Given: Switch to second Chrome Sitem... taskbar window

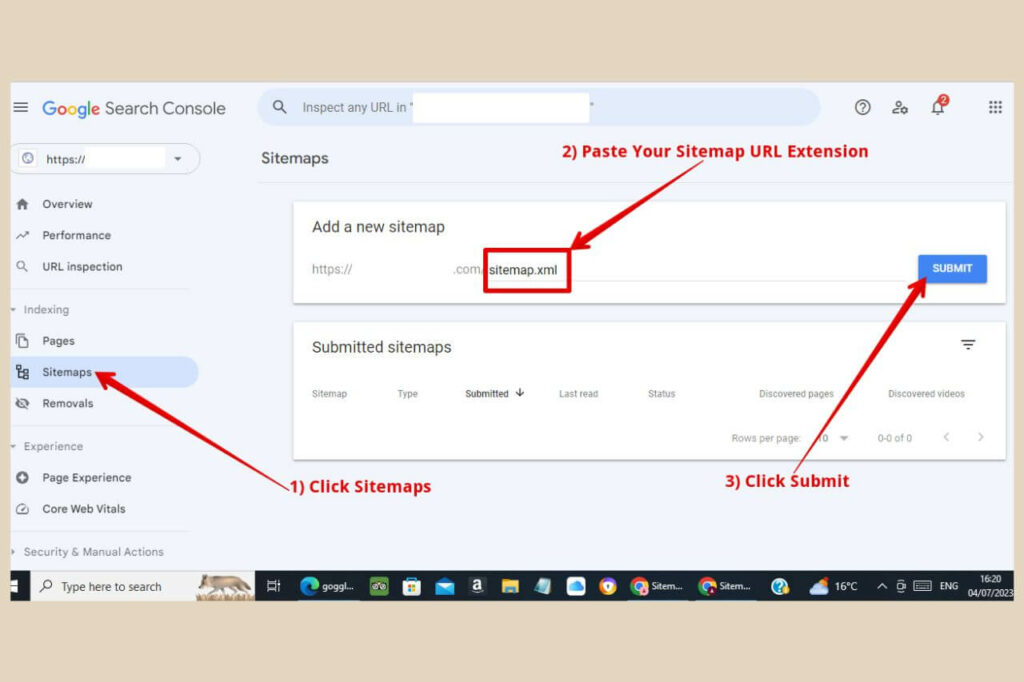Looking at the screenshot, I should (x=724, y=586).
